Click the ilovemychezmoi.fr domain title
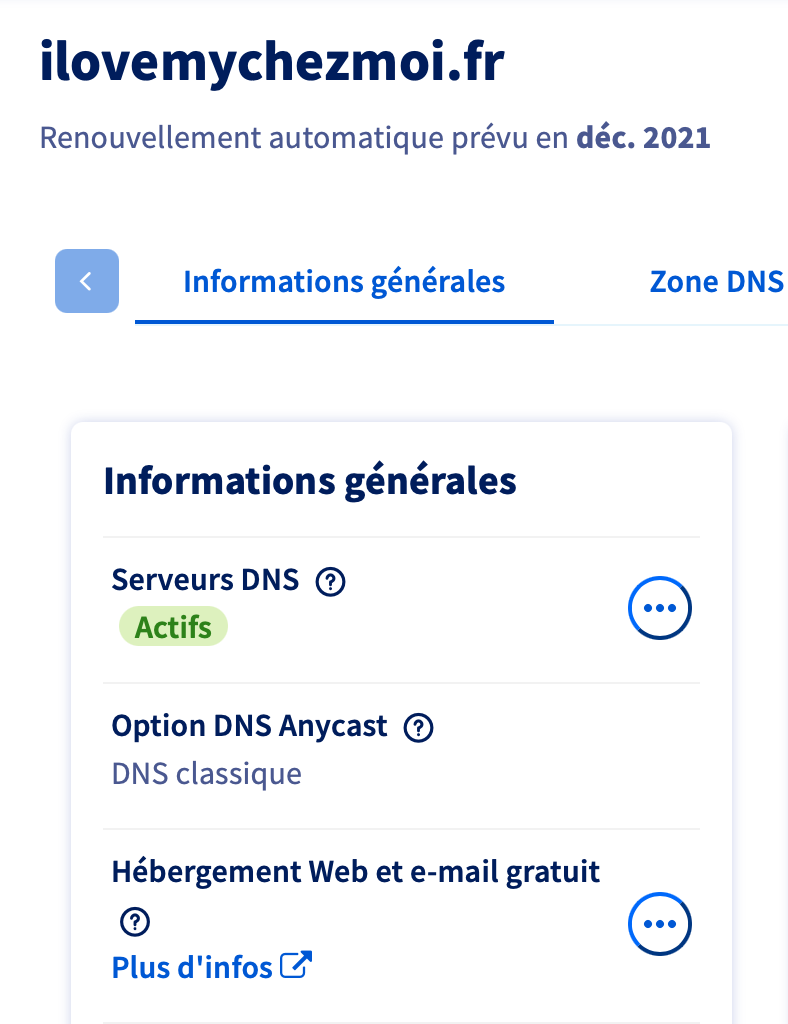 click(272, 64)
